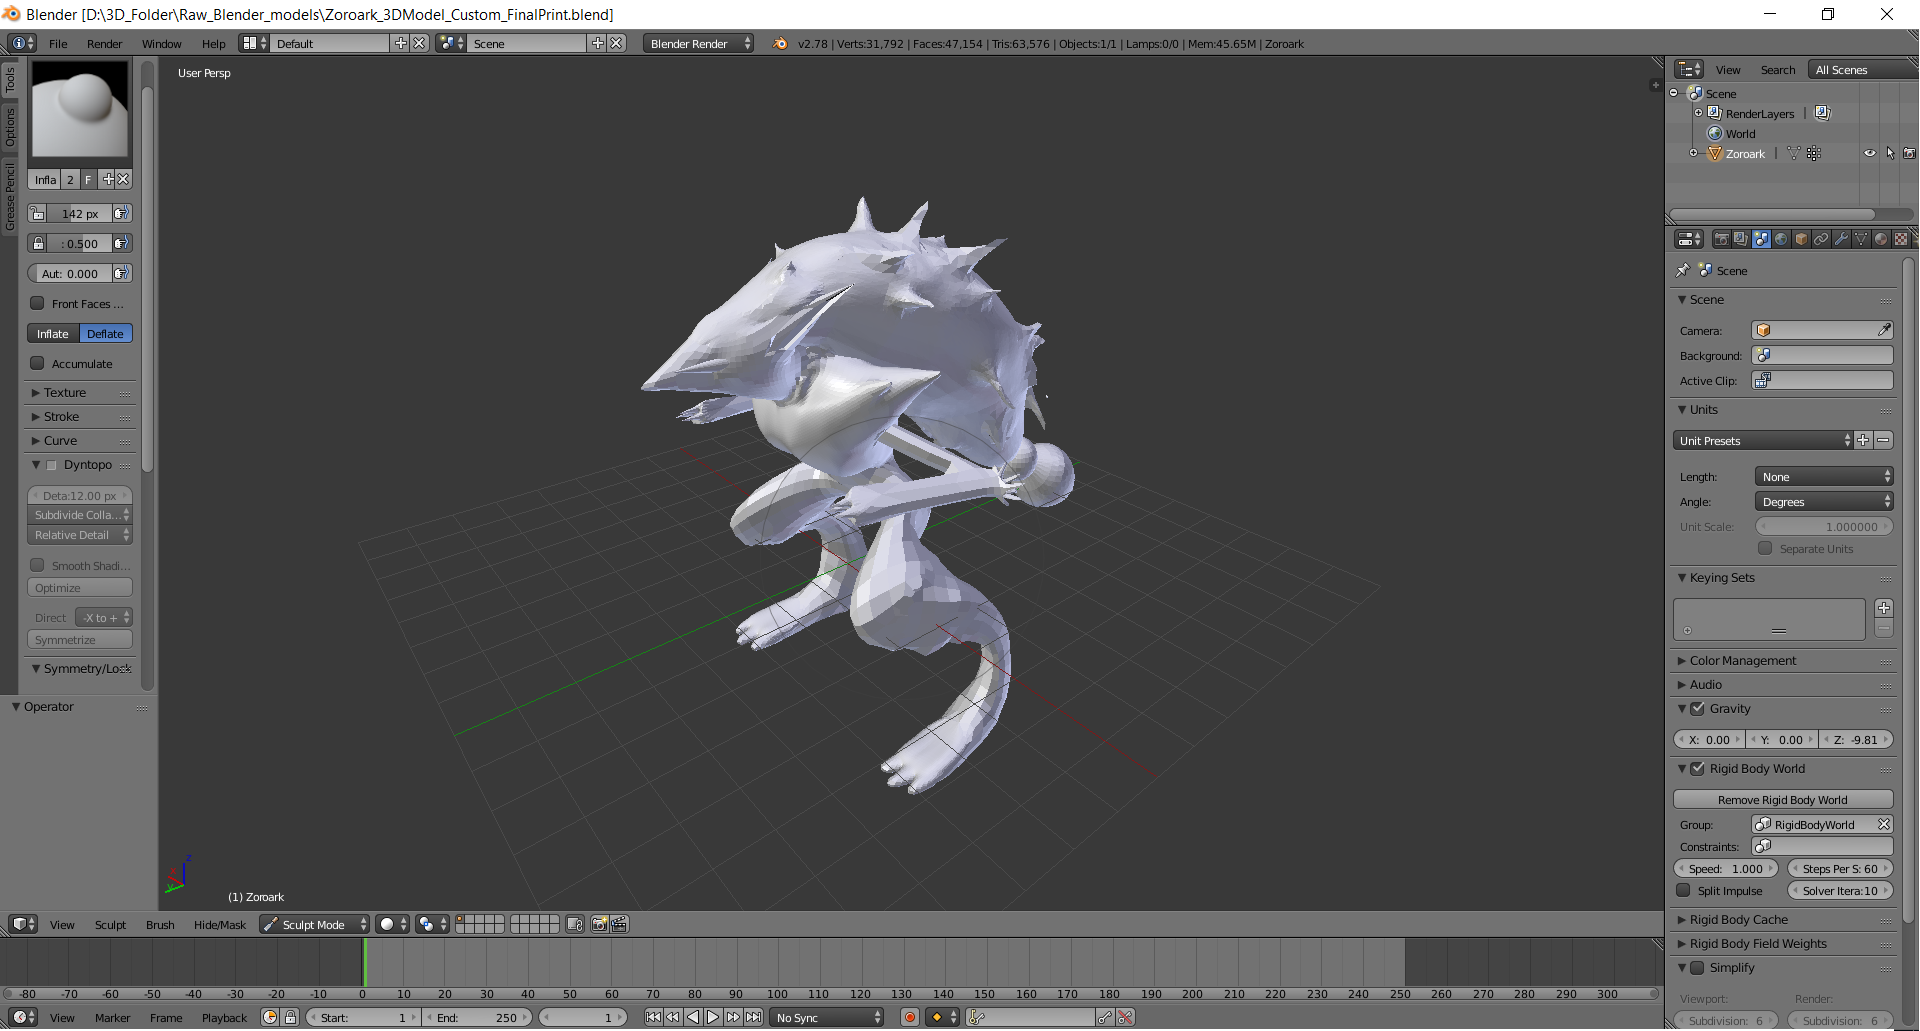Click the camera eyedropper icon in Scene panel
The width and height of the screenshot is (1920, 1031).
[x=1884, y=330]
